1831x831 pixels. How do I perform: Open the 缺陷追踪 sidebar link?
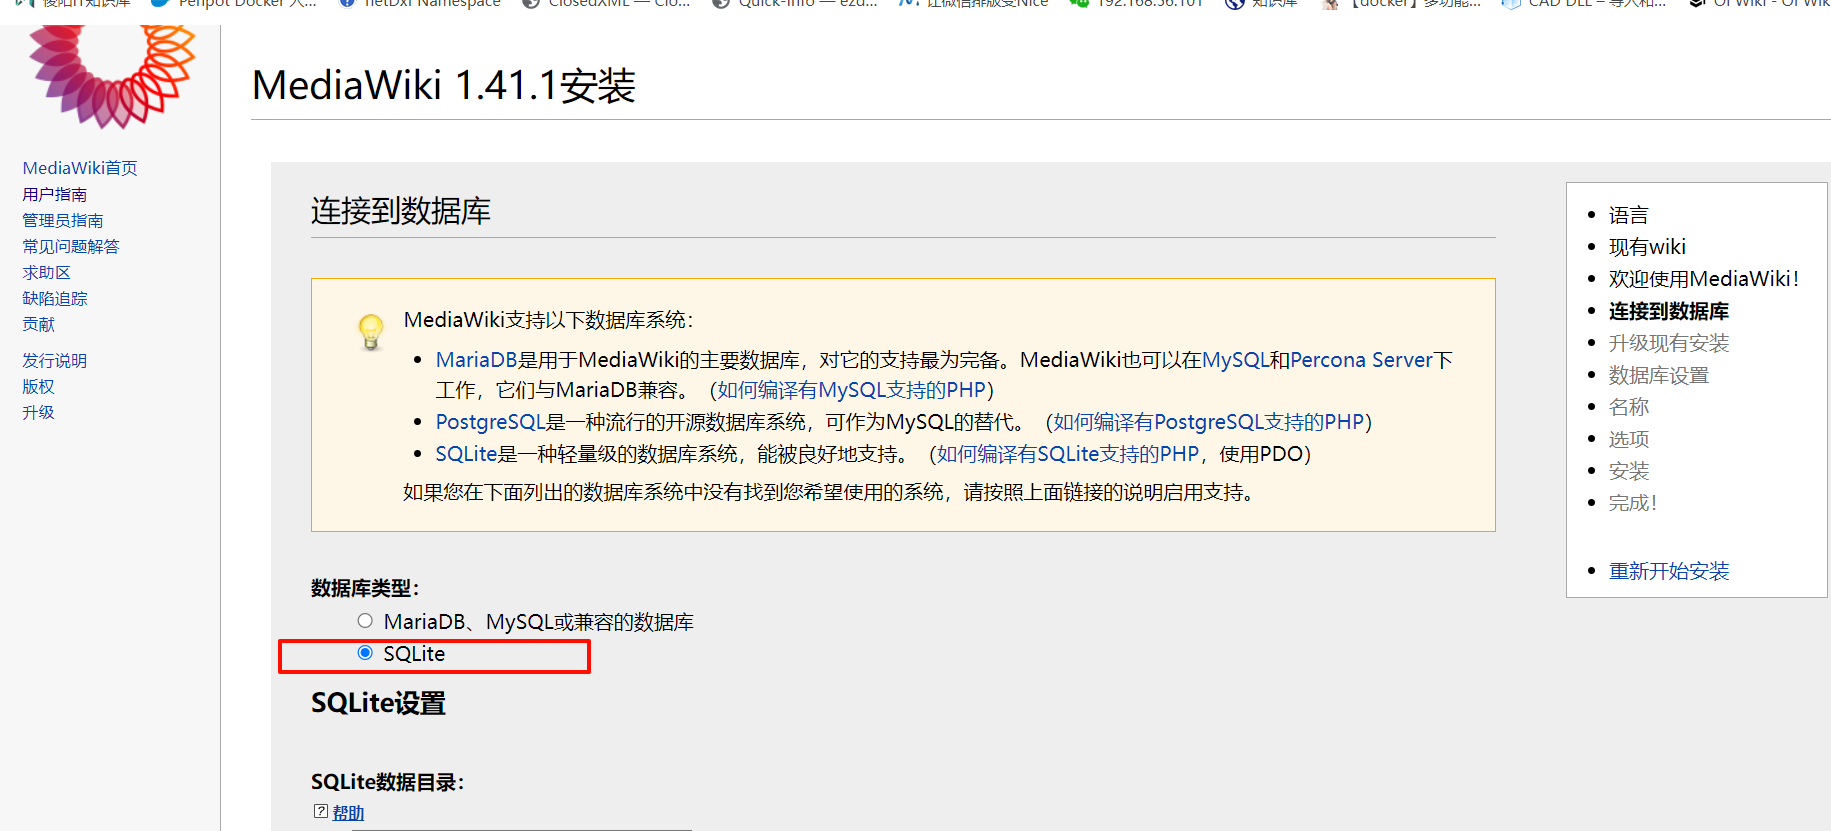click(55, 298)
